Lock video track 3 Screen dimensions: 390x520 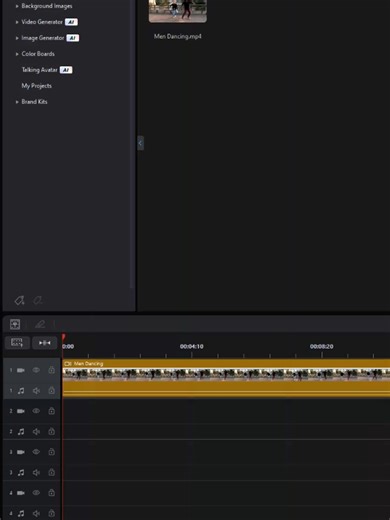51,452
